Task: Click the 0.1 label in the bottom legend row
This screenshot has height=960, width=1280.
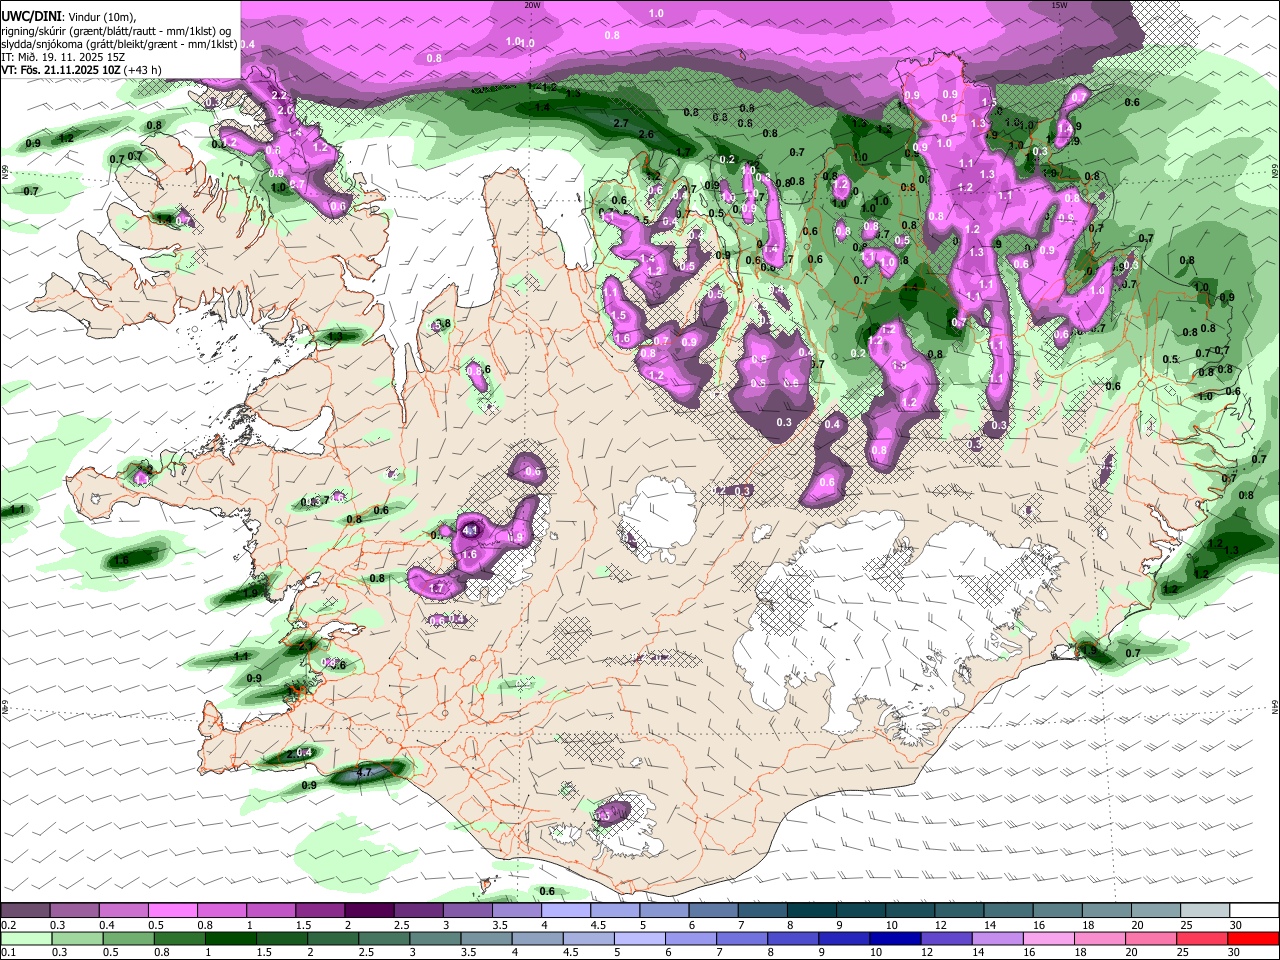Action: click(x=7, y=952)
